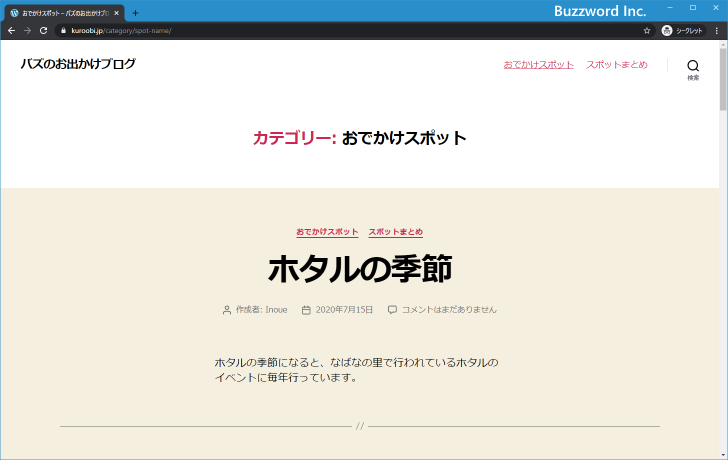Image resolution: width=728 pixels, height=460 pixels.
Task: Open a new tab with plus button
Action: tap(136, 13)
